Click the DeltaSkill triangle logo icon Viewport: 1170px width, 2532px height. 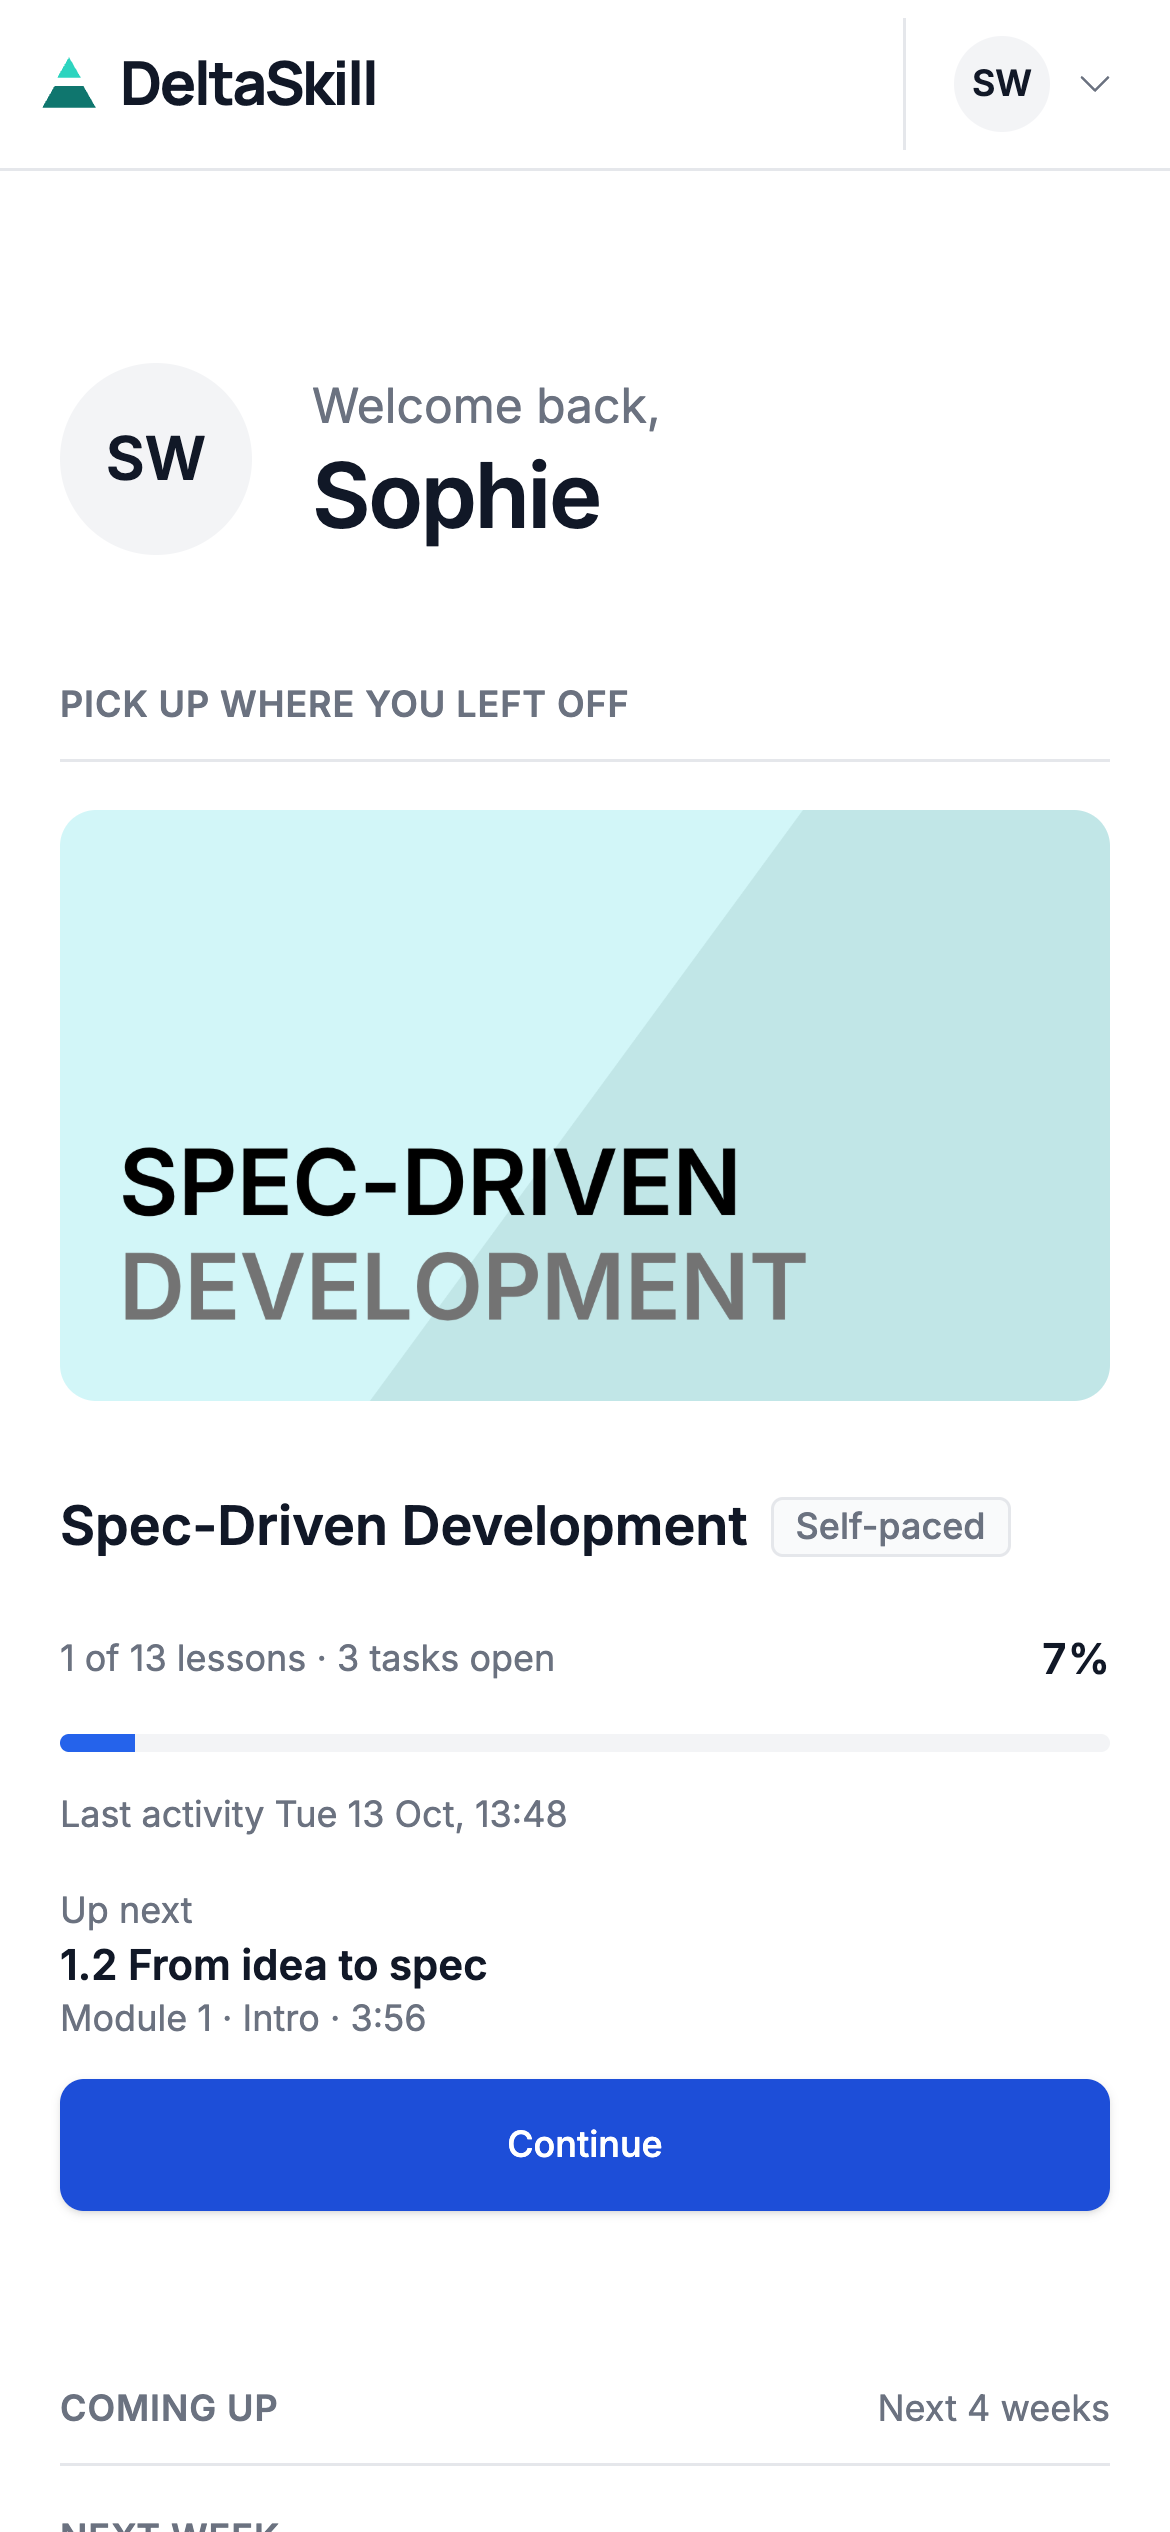point(69,83)
